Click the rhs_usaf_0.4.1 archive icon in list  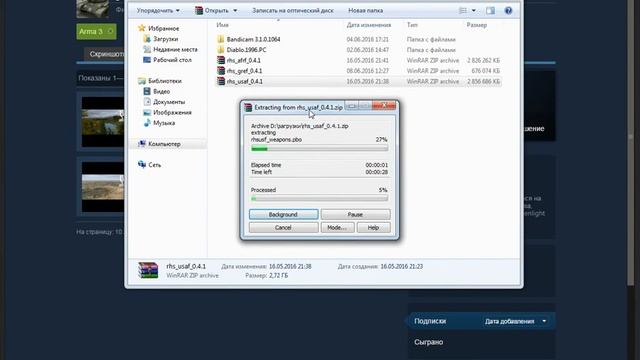point(221,81)
